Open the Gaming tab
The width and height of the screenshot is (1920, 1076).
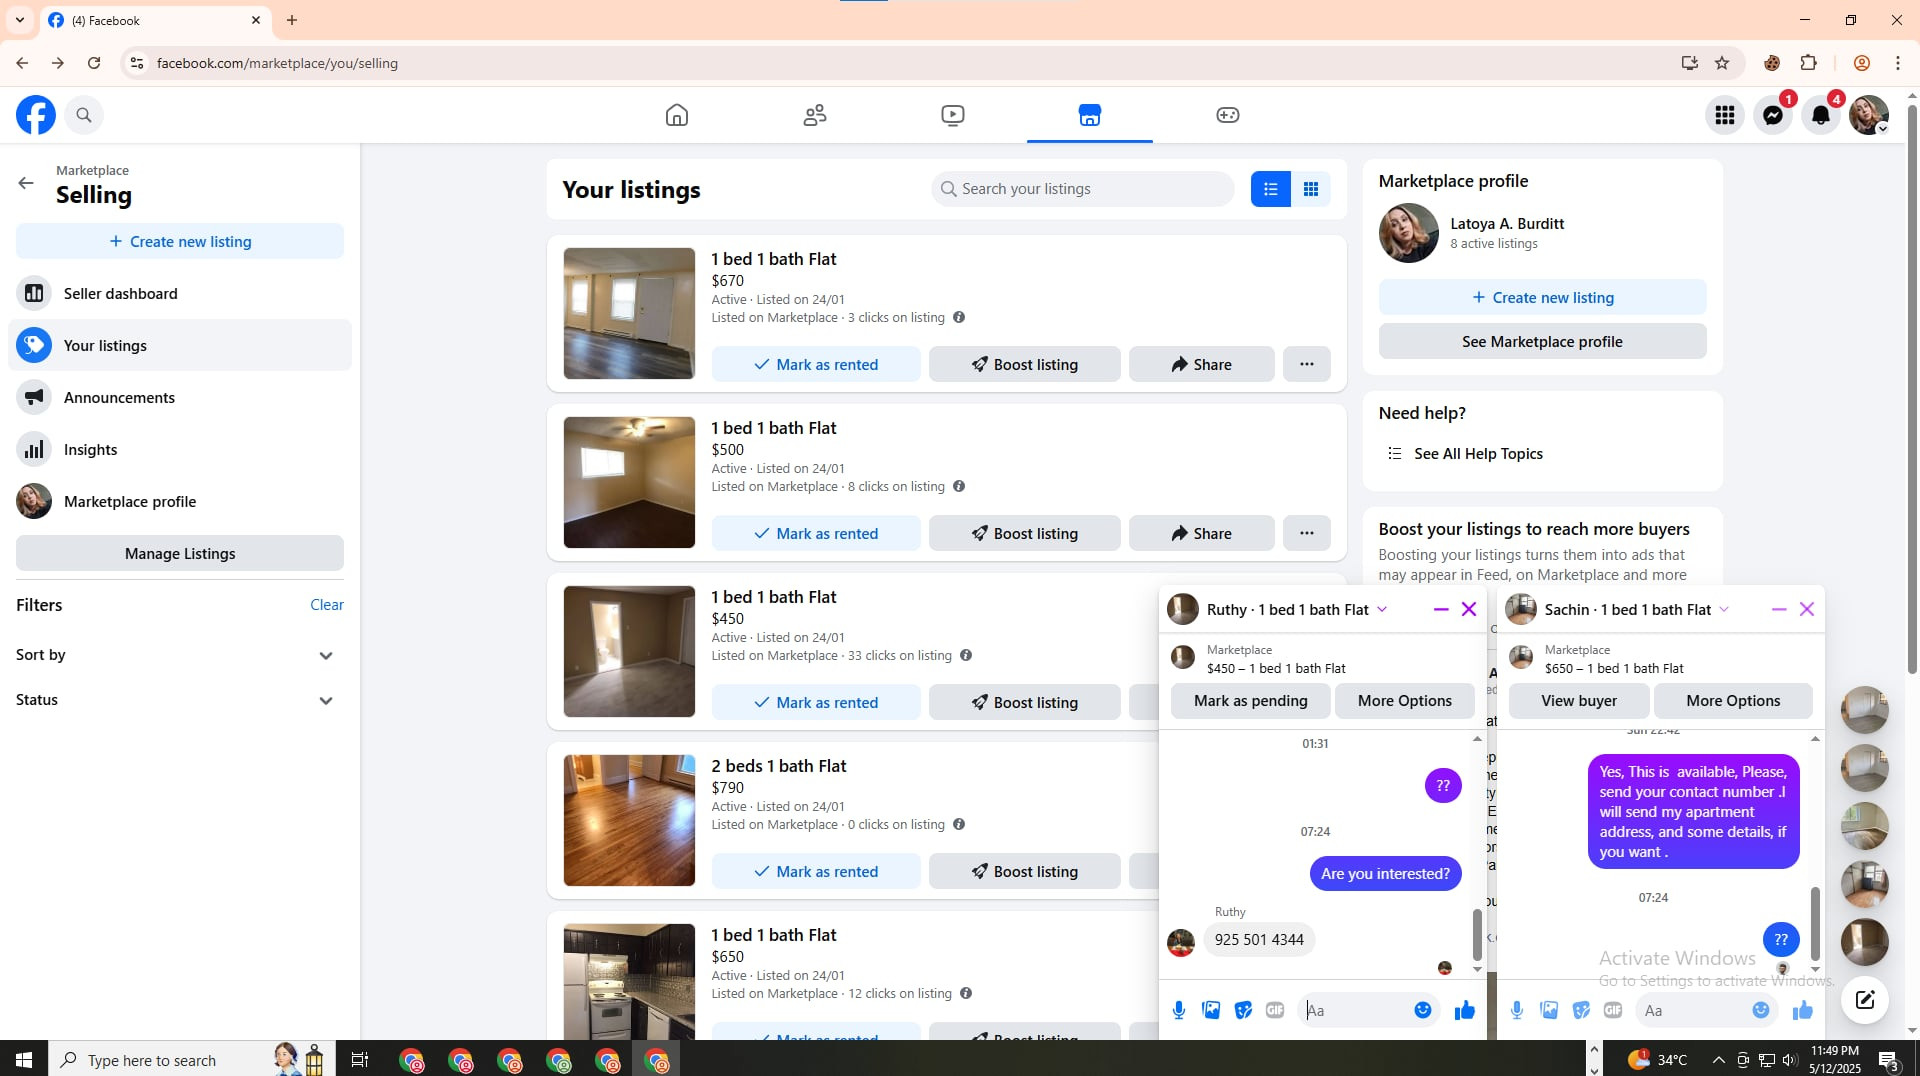pos(1228,115)
